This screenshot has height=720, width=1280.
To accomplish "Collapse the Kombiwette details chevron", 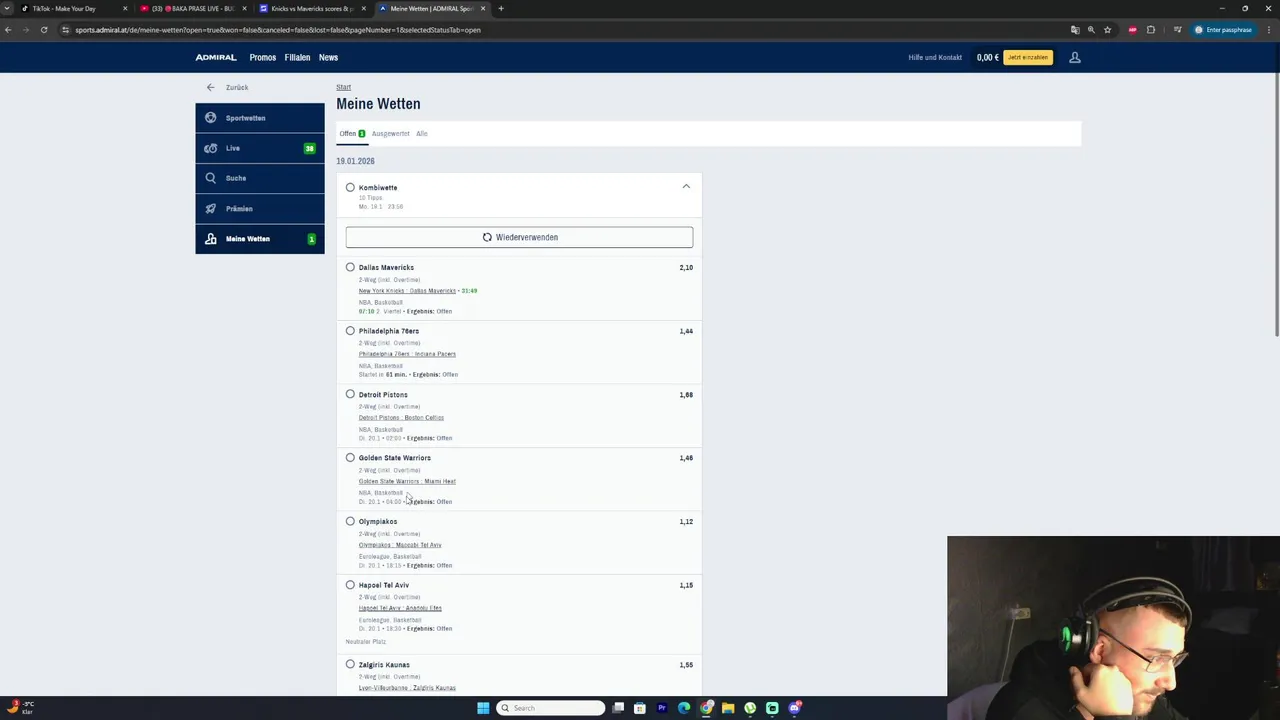I will (686, 186).
